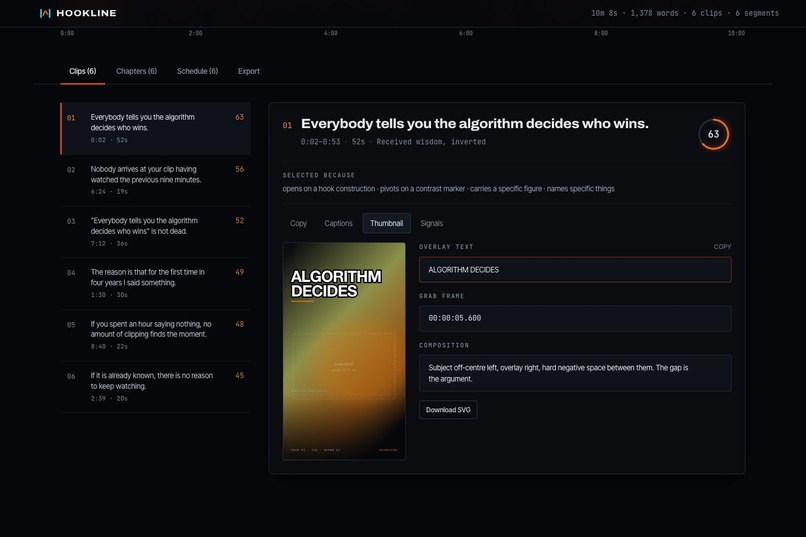This screenshot has width=806, height=537.
Task: Select the Copy sub-tab
Action: pos(298,224)
